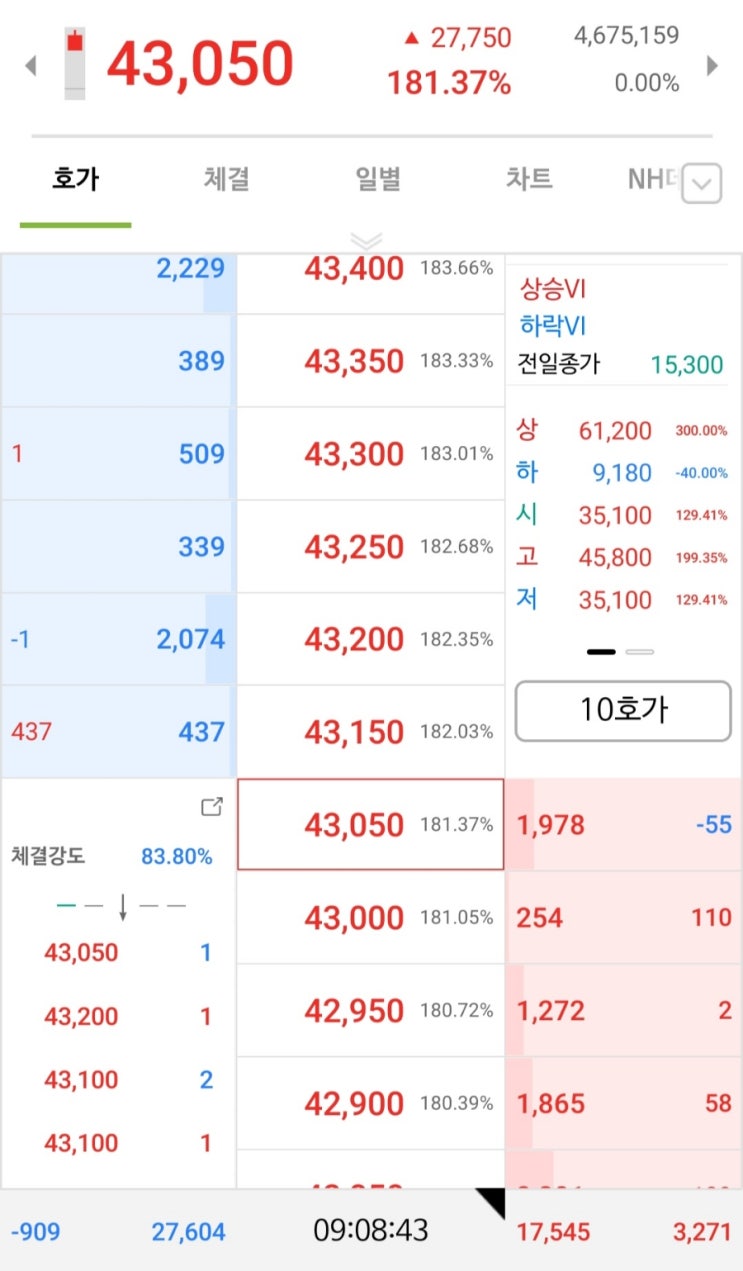The height and width of the screenshot is (1271, 743).
Task: Switch to the second info page dot
Action: coord(639,651)
